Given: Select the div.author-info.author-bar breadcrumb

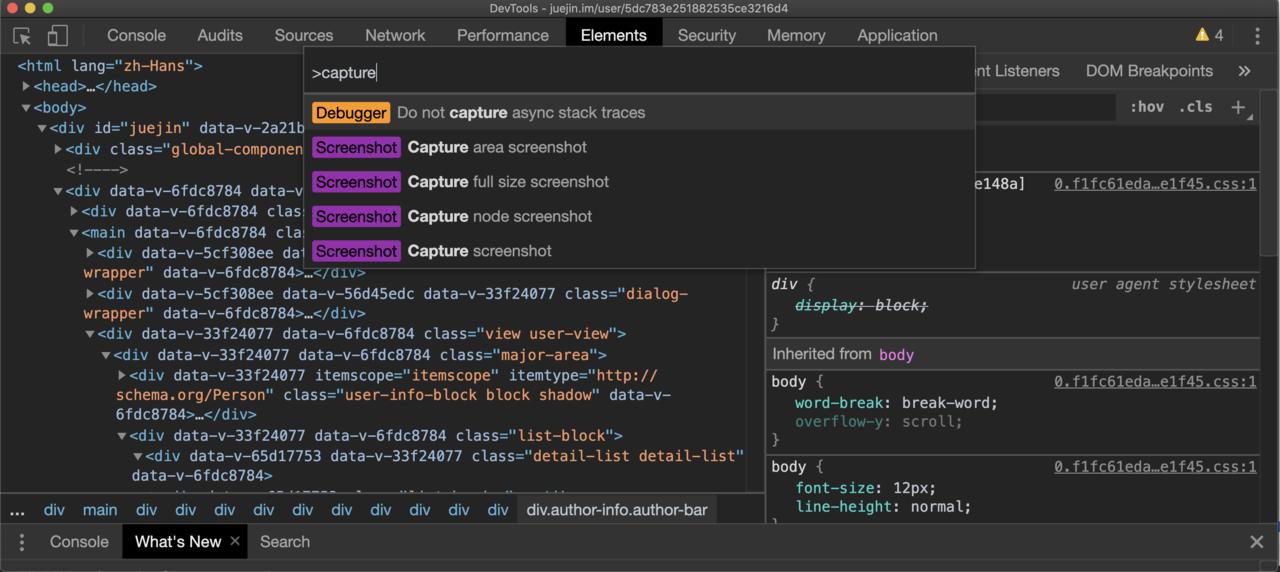Looking at the screenshot, I should (x=617, y=510).
